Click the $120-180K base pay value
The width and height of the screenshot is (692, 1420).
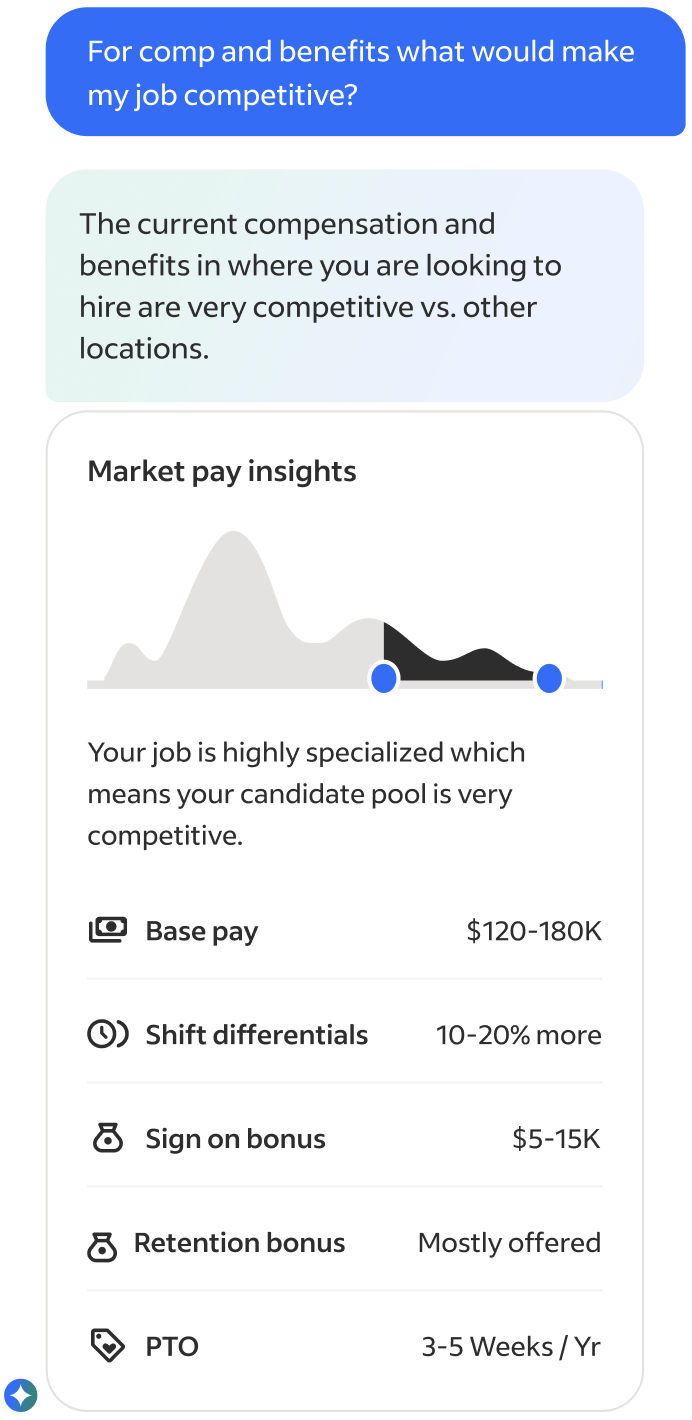534,931
